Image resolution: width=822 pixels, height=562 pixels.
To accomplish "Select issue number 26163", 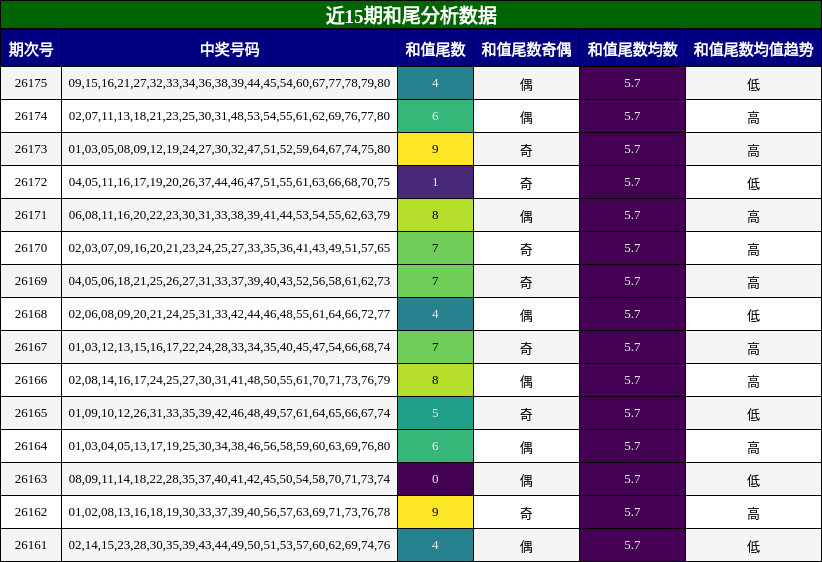I will tap(31, 480).
